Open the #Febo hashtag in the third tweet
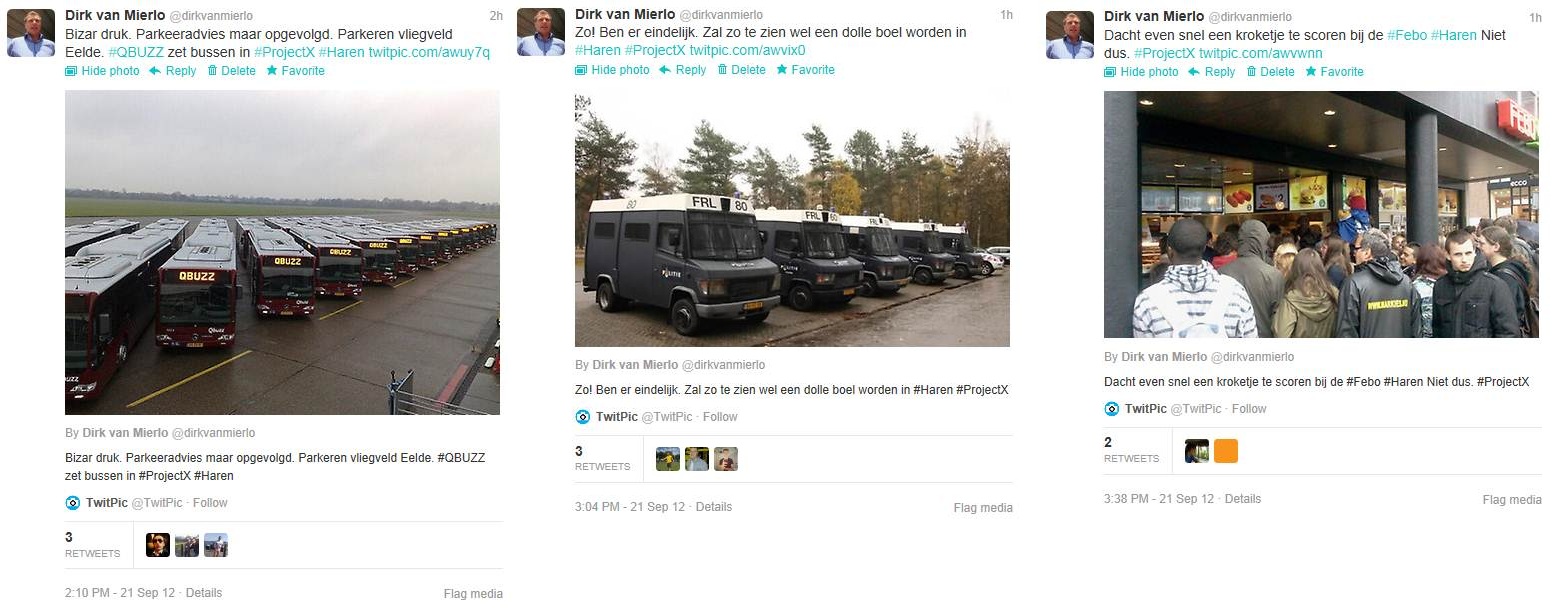Screen dimensions: 1560x612 [x=1406, y=35]
